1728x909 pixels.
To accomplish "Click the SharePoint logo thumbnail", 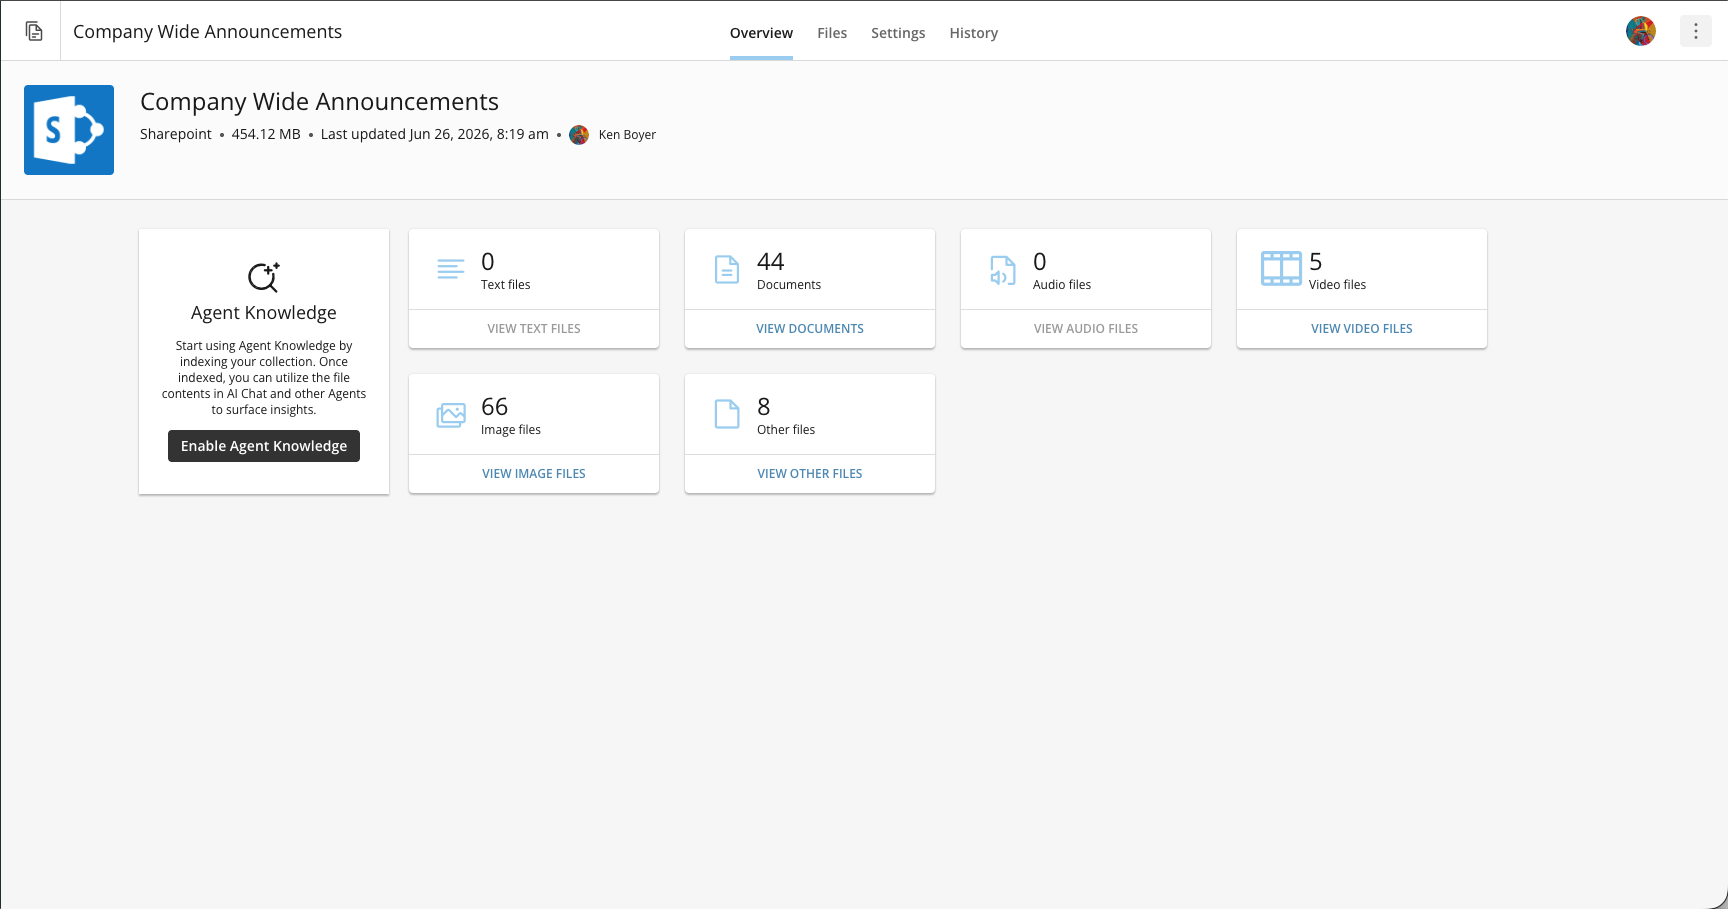I will point(69,130).
